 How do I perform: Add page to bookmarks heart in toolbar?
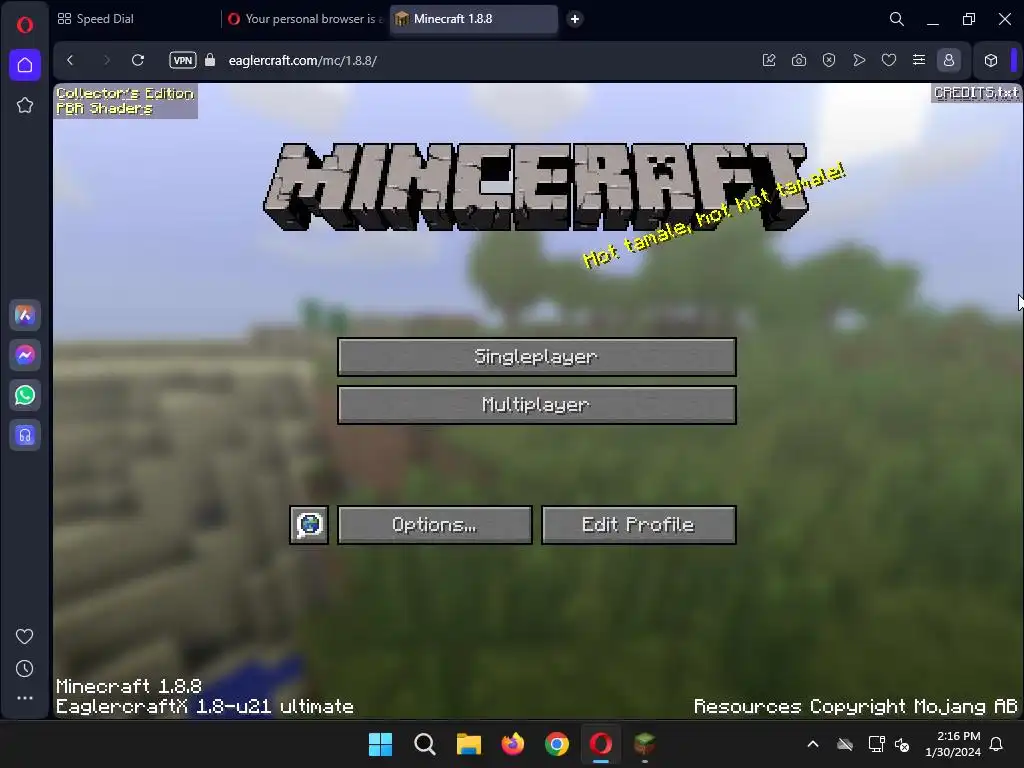pos(889,60)
